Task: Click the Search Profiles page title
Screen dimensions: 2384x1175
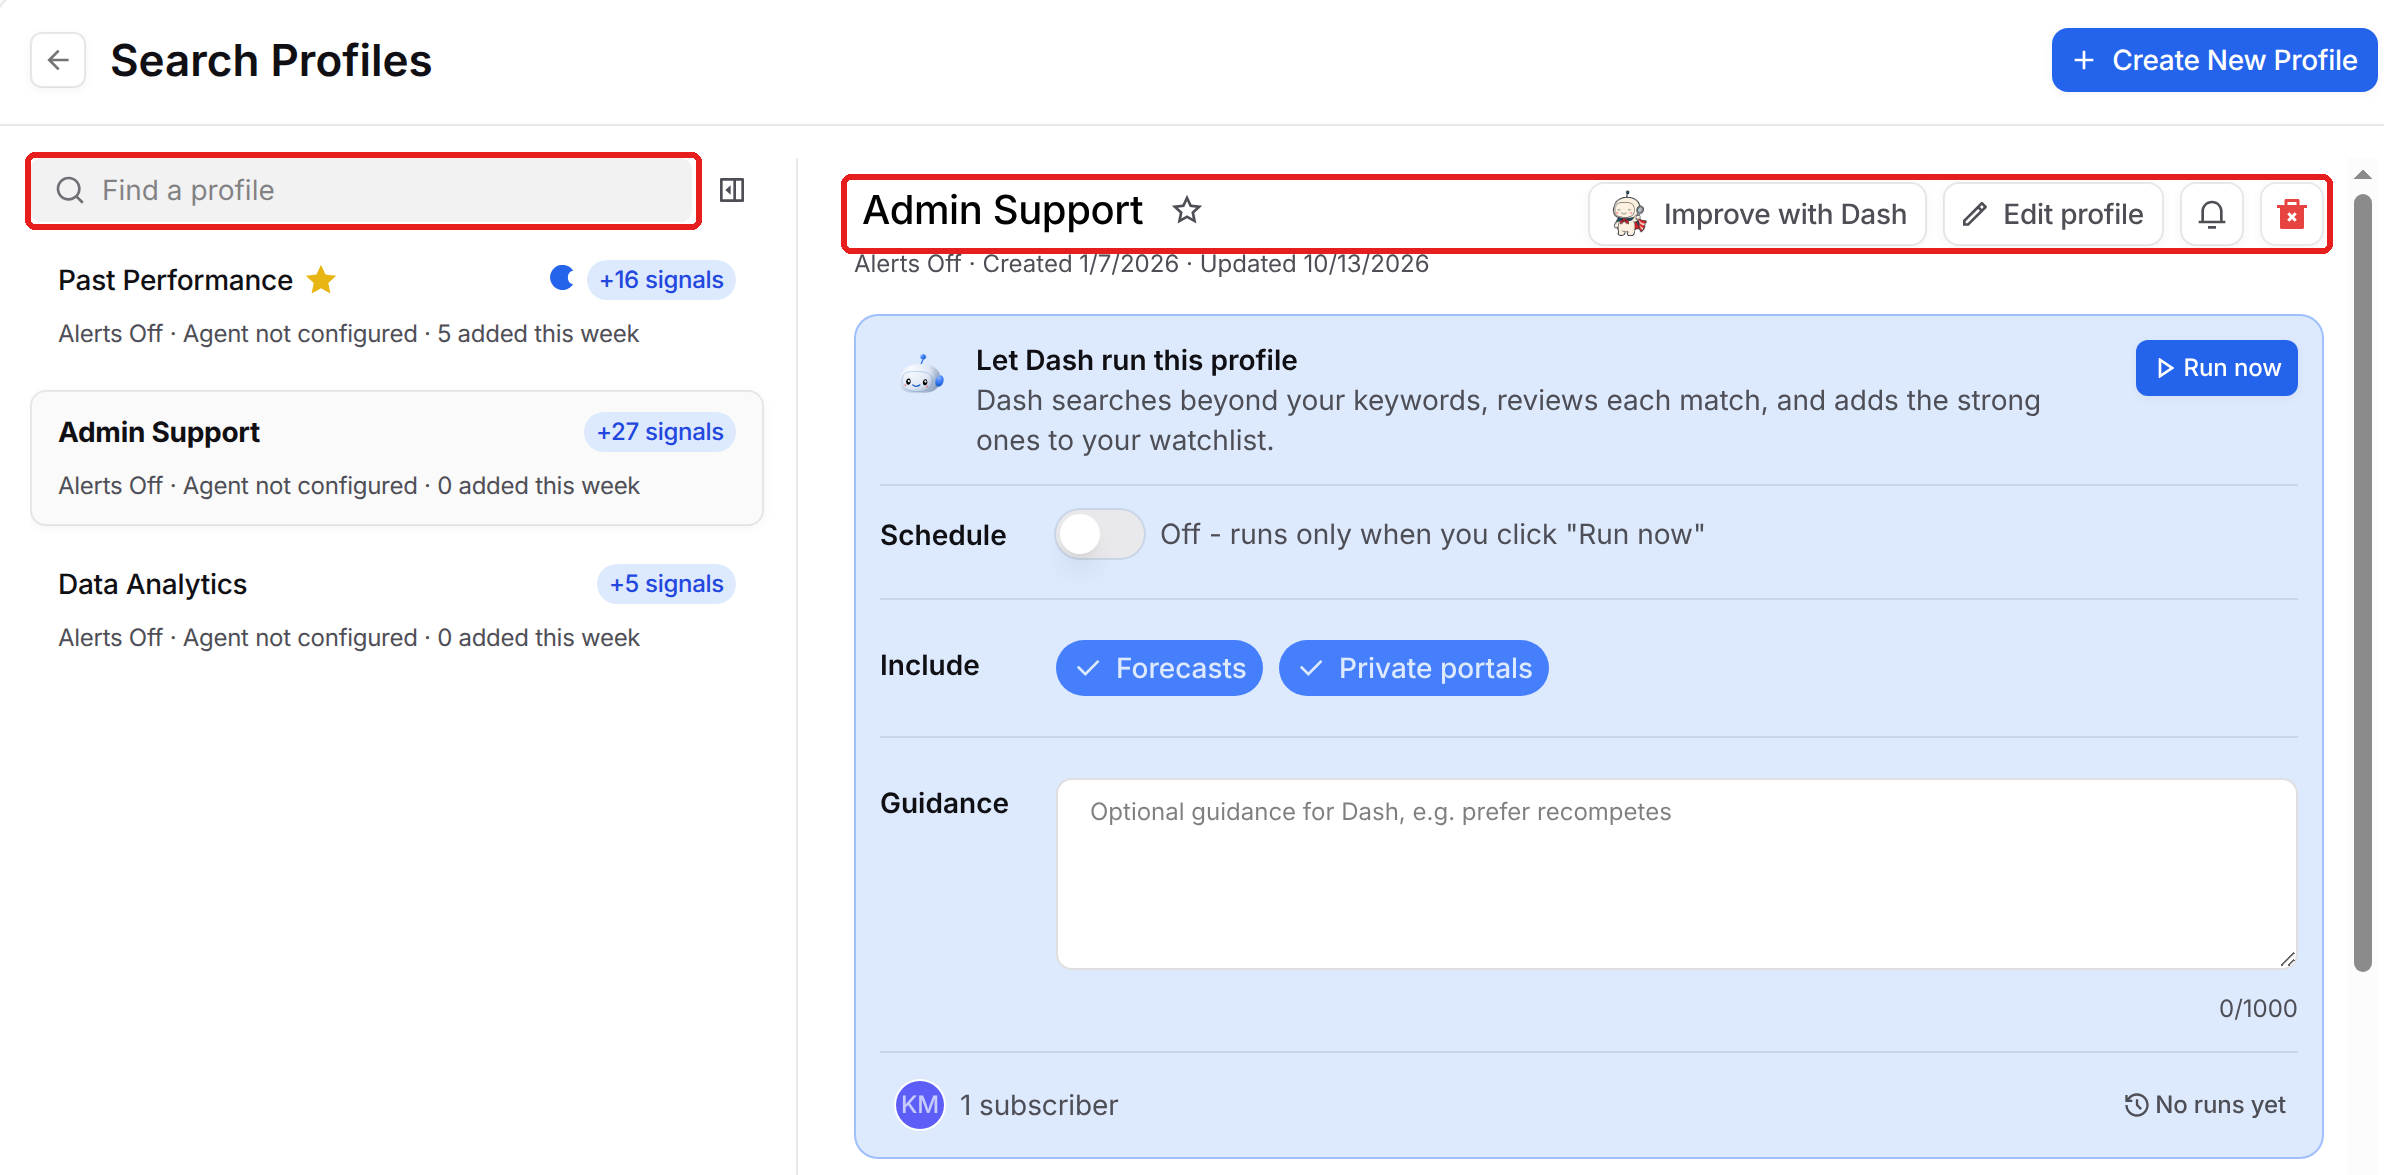Action: tap(271, 60)
